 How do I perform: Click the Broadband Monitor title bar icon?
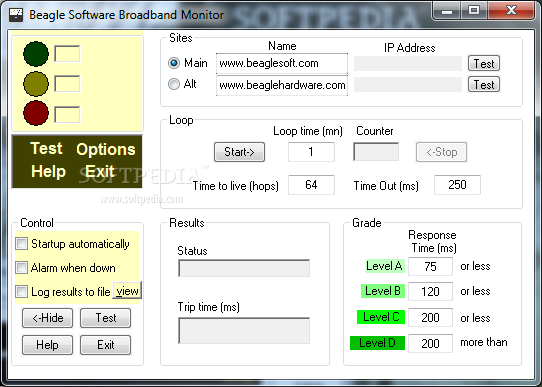(16, 15)
